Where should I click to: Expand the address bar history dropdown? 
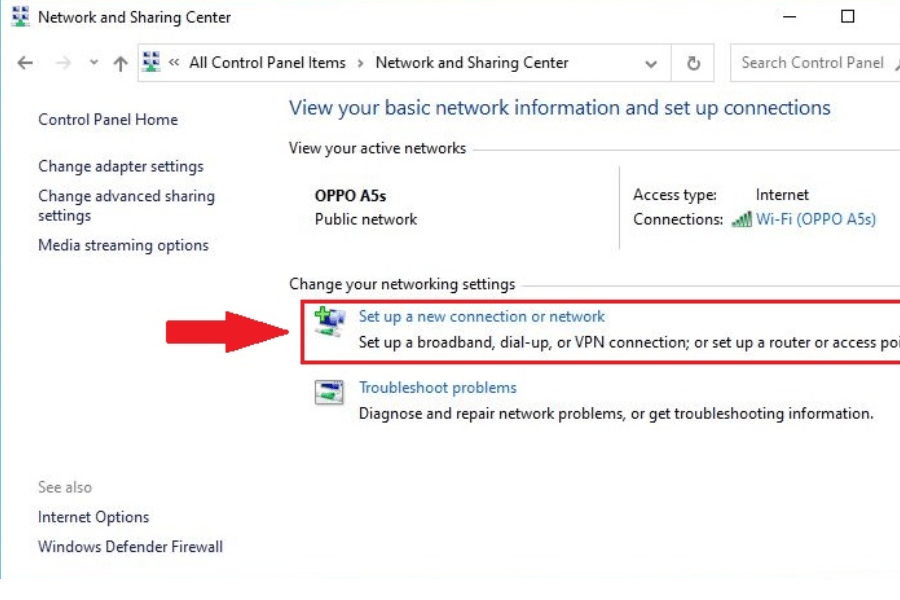652,63
